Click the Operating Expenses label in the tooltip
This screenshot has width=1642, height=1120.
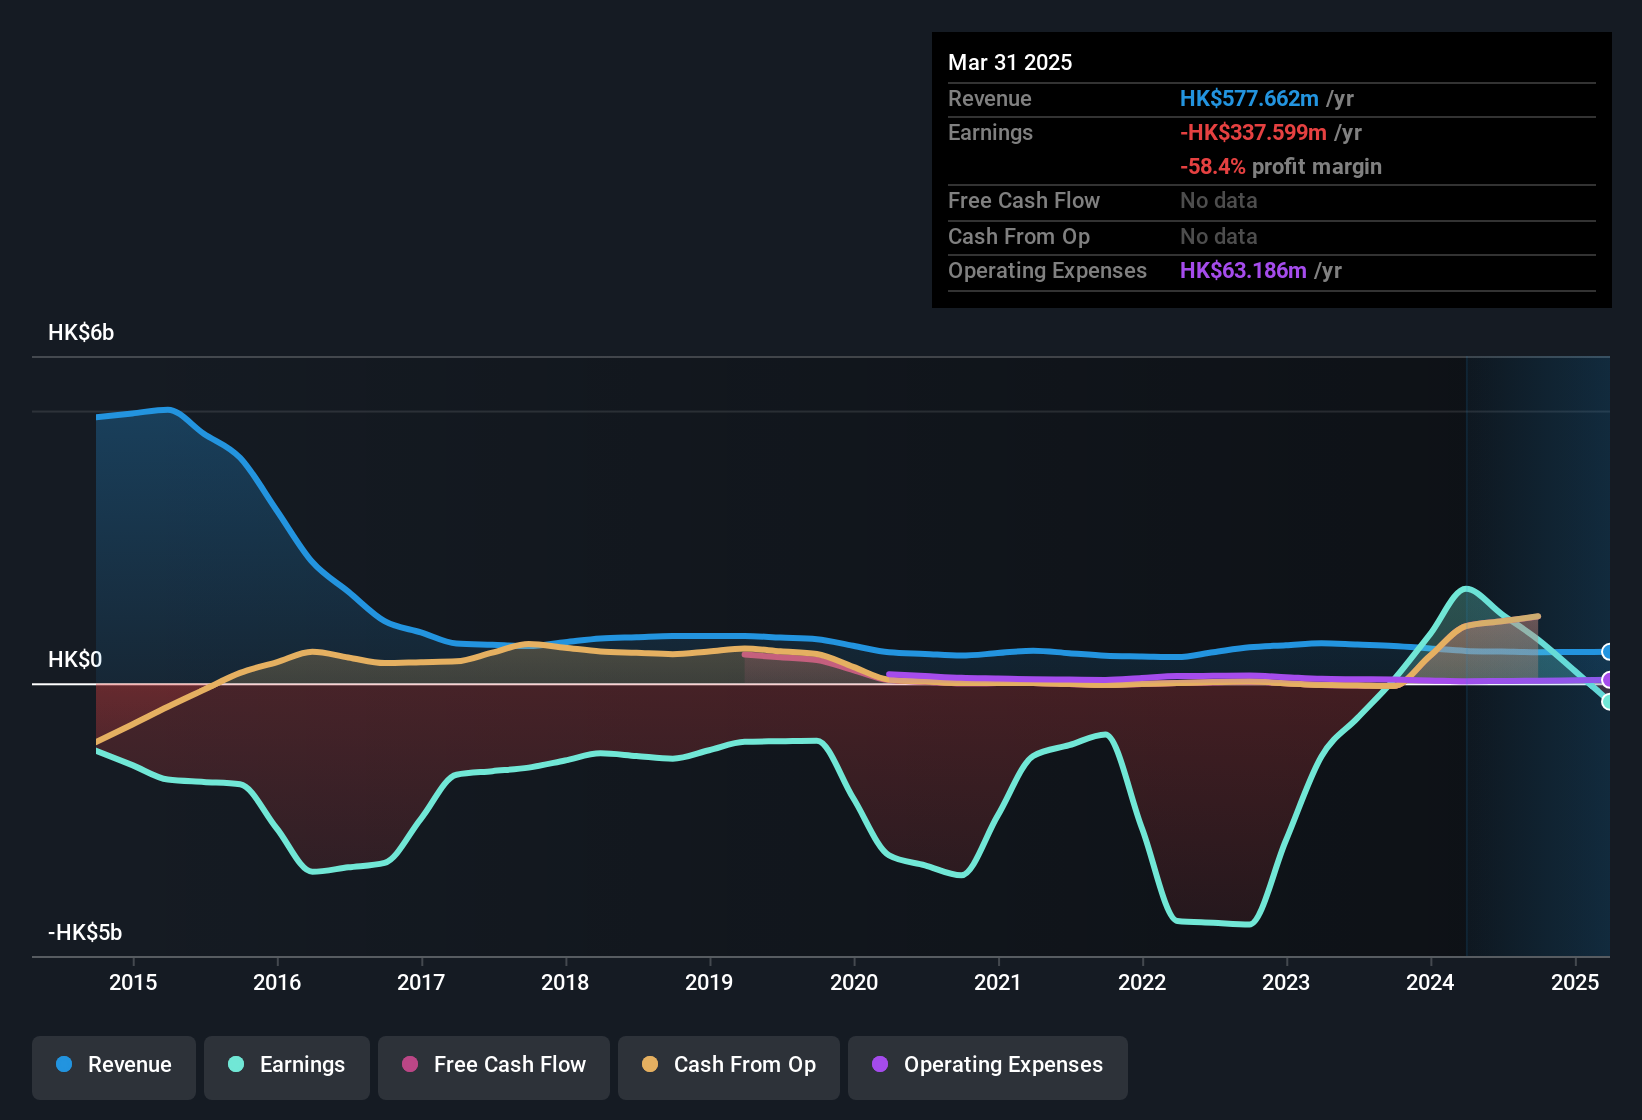click(x=1047, y=270)
